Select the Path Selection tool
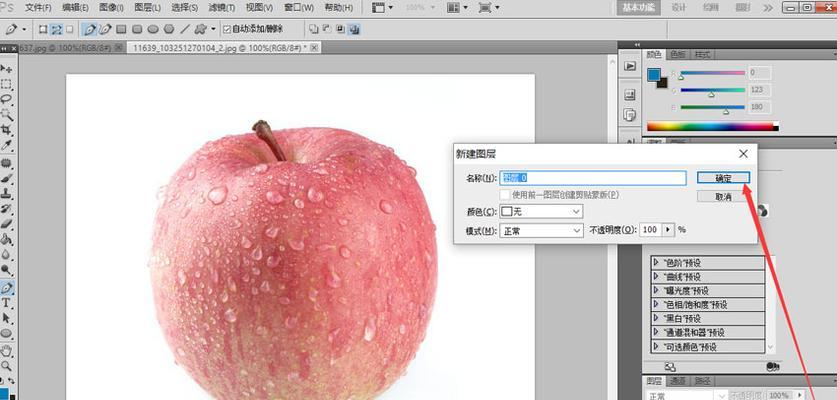 point(6,318)
